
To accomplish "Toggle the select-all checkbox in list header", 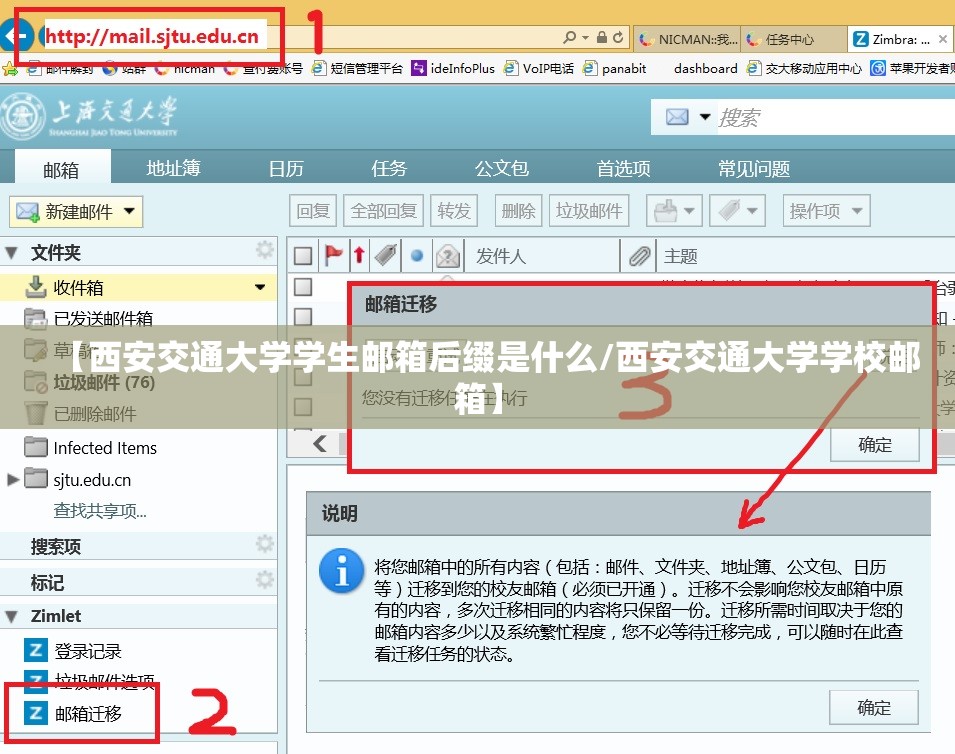I will click(303, 256).
